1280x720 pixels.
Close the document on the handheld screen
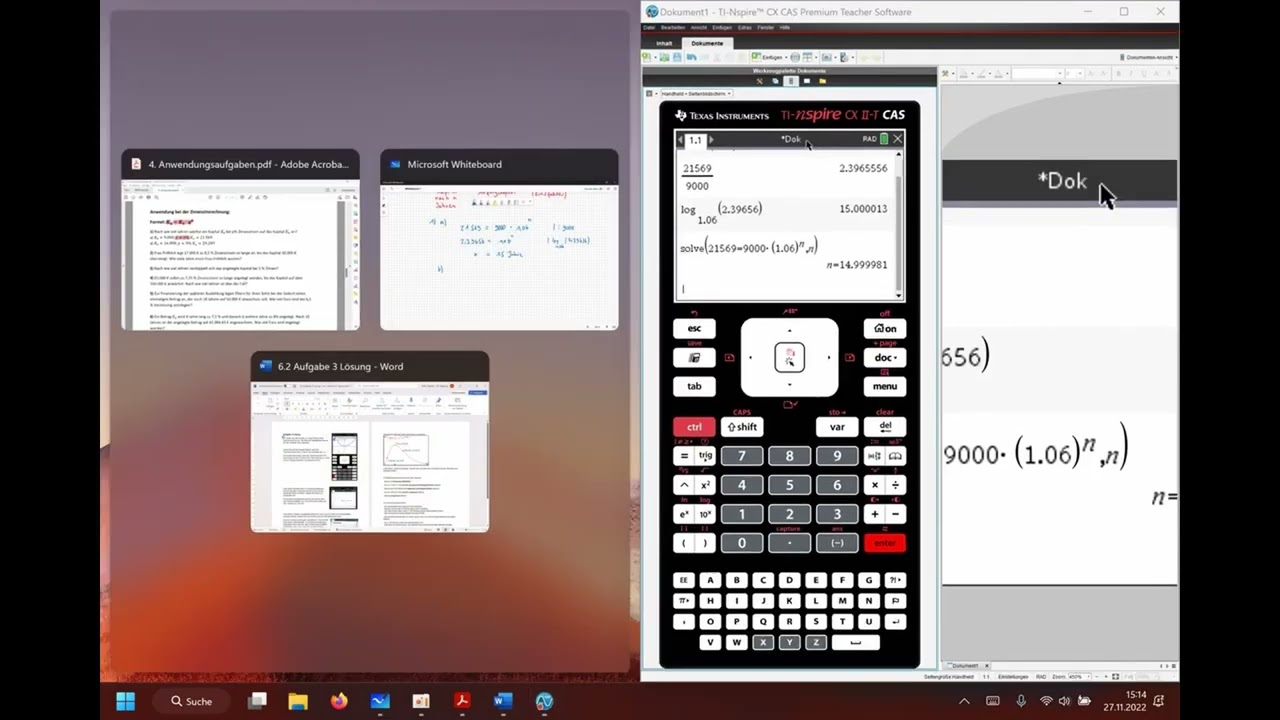(897, 139)
